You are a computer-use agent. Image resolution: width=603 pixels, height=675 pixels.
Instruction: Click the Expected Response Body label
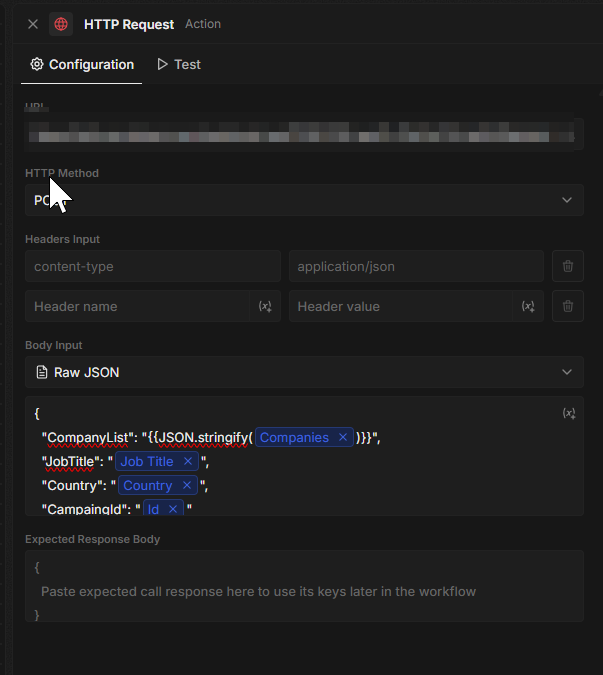pyautogui.click(x=93, y=539)
